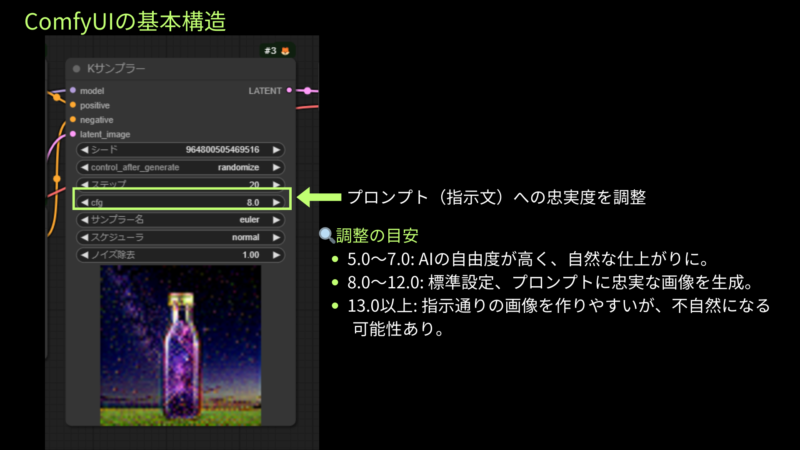This screenshot has width=800, height=450.
Task: Click the latent_image input connector dot
Action: pyautogui.click(x=73, y=134)
